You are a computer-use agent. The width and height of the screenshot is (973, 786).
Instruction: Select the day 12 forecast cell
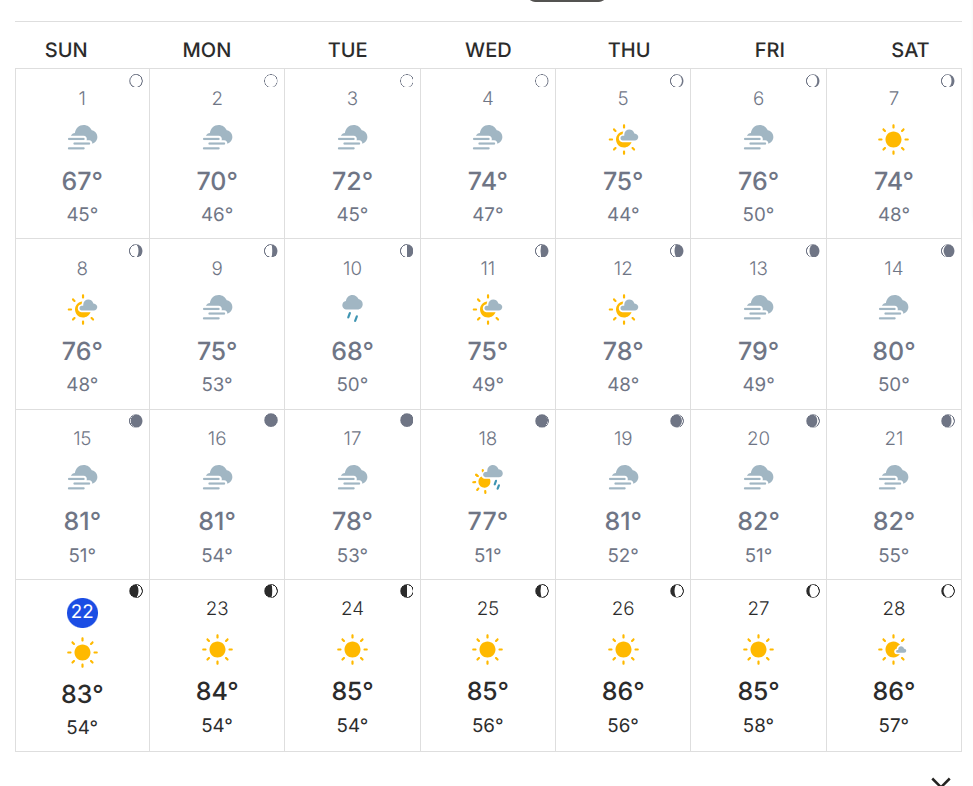coord(623,324)
